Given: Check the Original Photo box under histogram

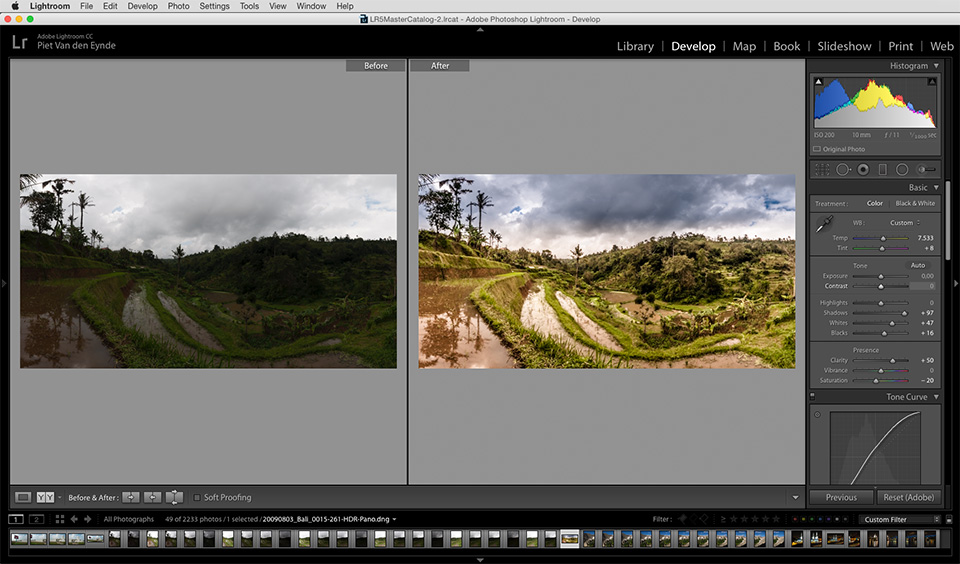Looking at the screenshot, I should click(x=817, y=149).
